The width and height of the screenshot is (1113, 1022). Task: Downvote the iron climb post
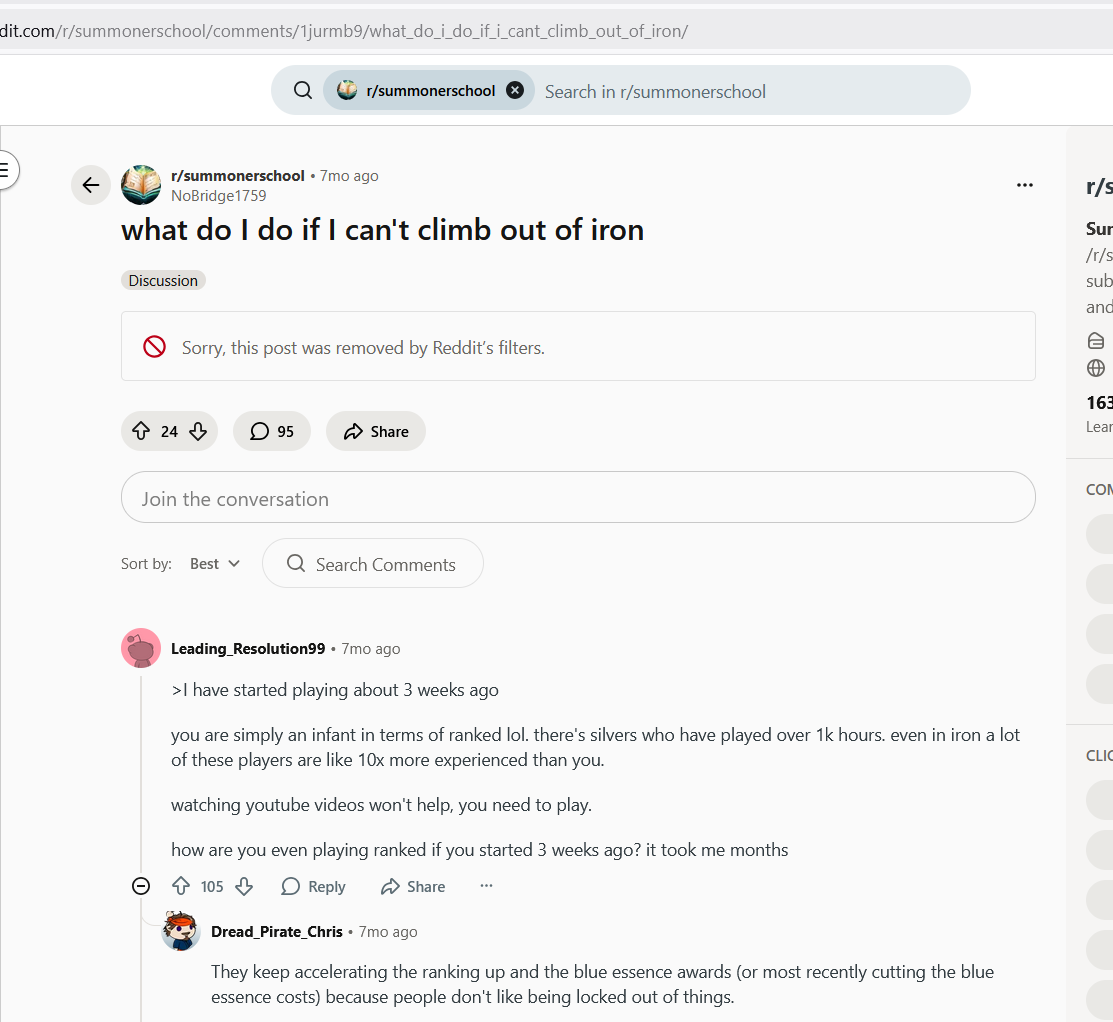click(x=198, y=431)
